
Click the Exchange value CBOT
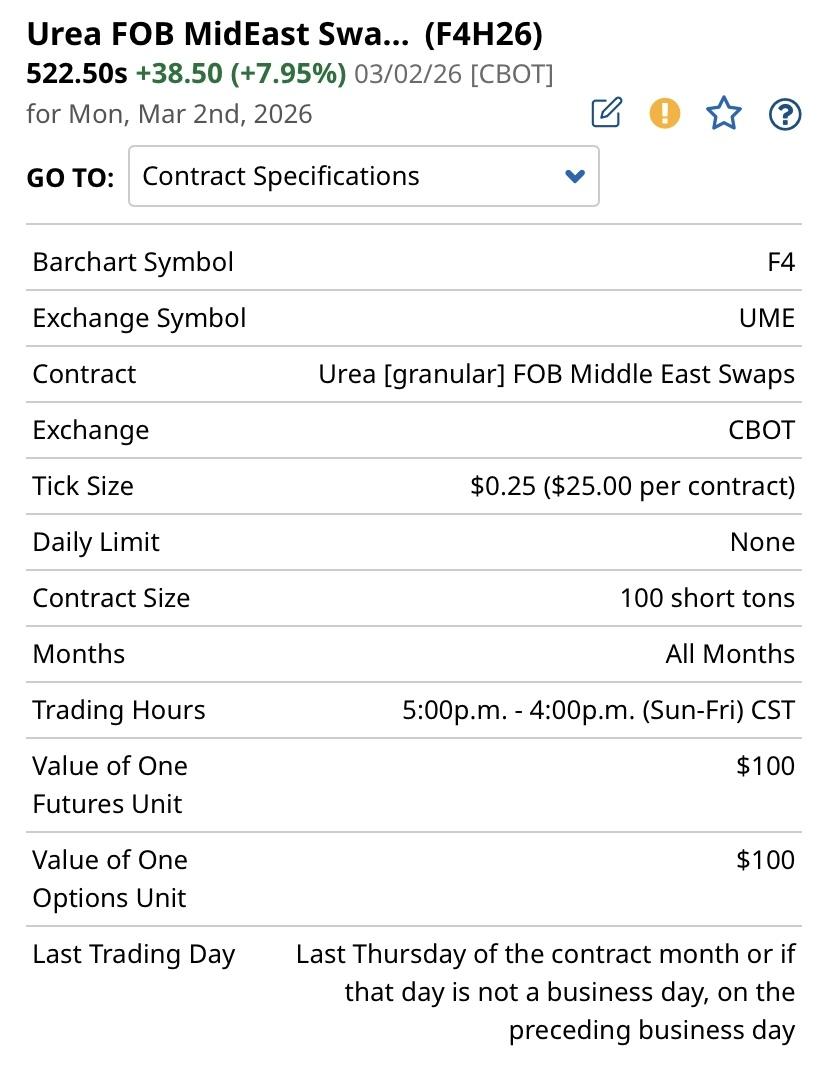coord(762,431)
